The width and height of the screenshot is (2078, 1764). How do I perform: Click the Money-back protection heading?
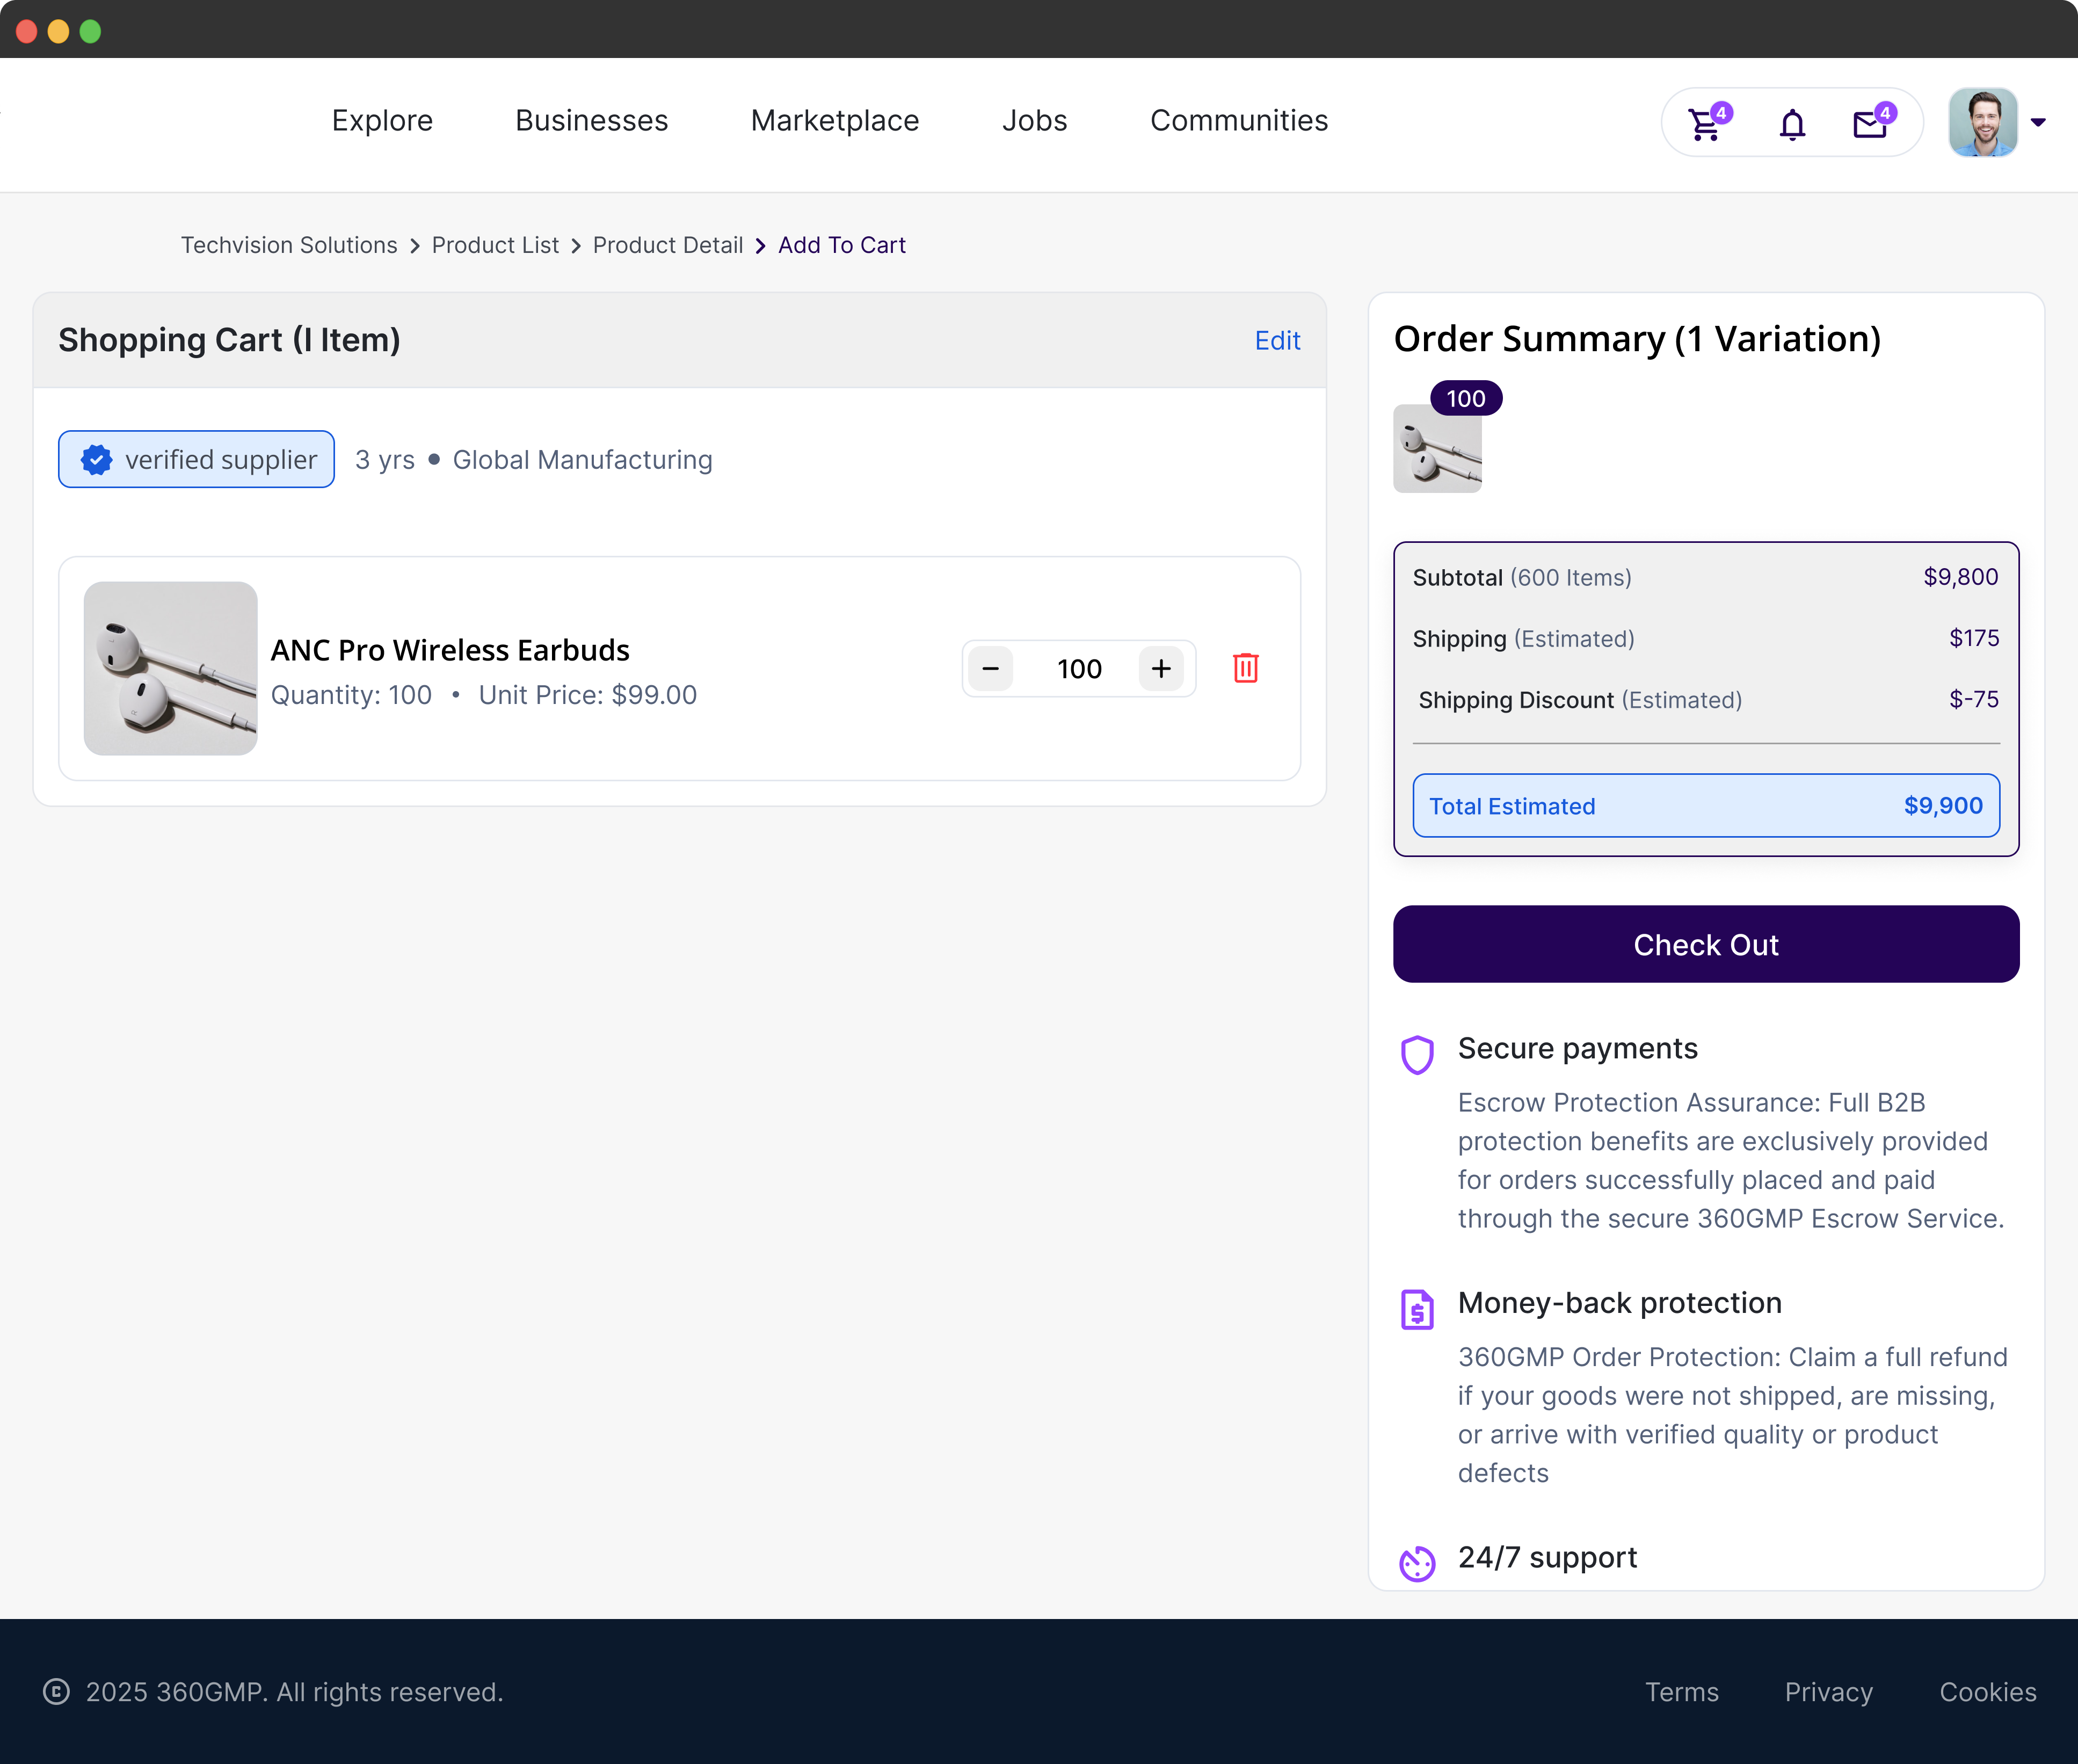(1619, 1303)
